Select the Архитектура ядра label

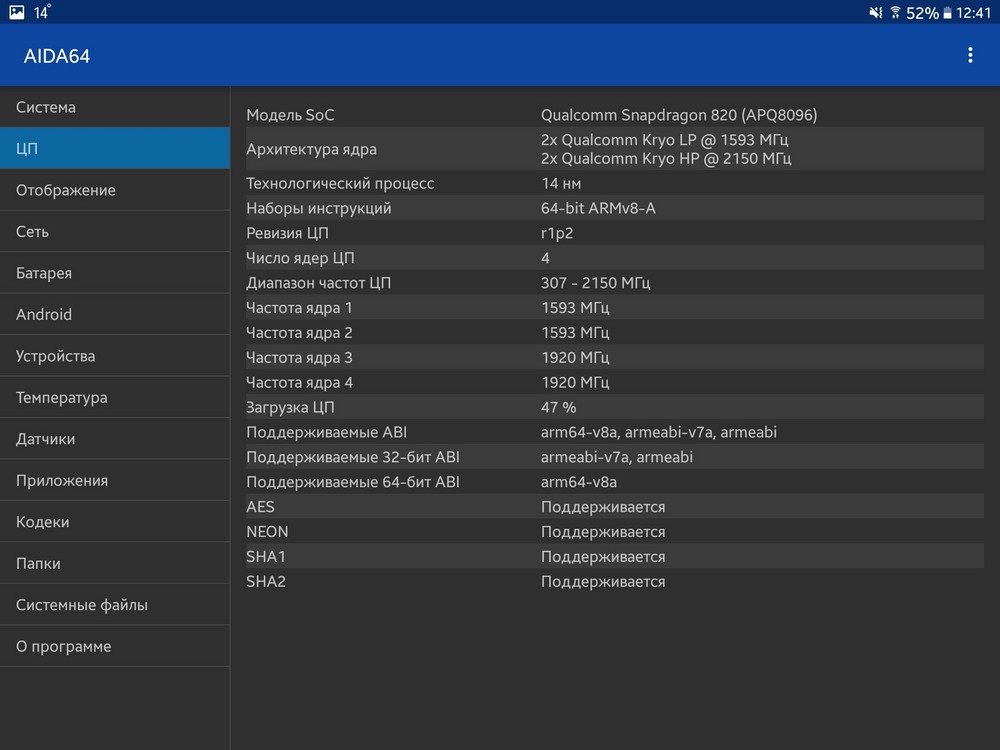311,149
